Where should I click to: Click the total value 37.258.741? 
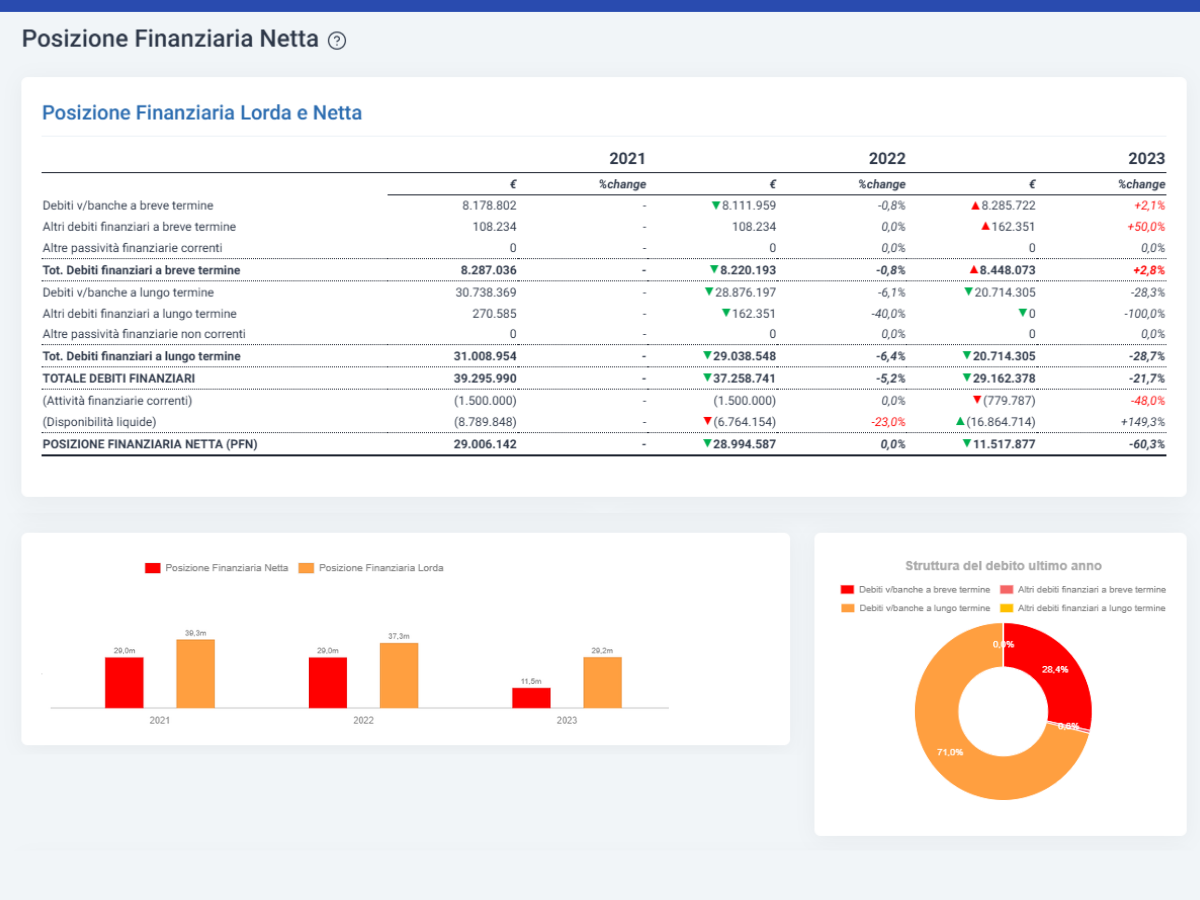pyautogui.click(x=745, y=379)
